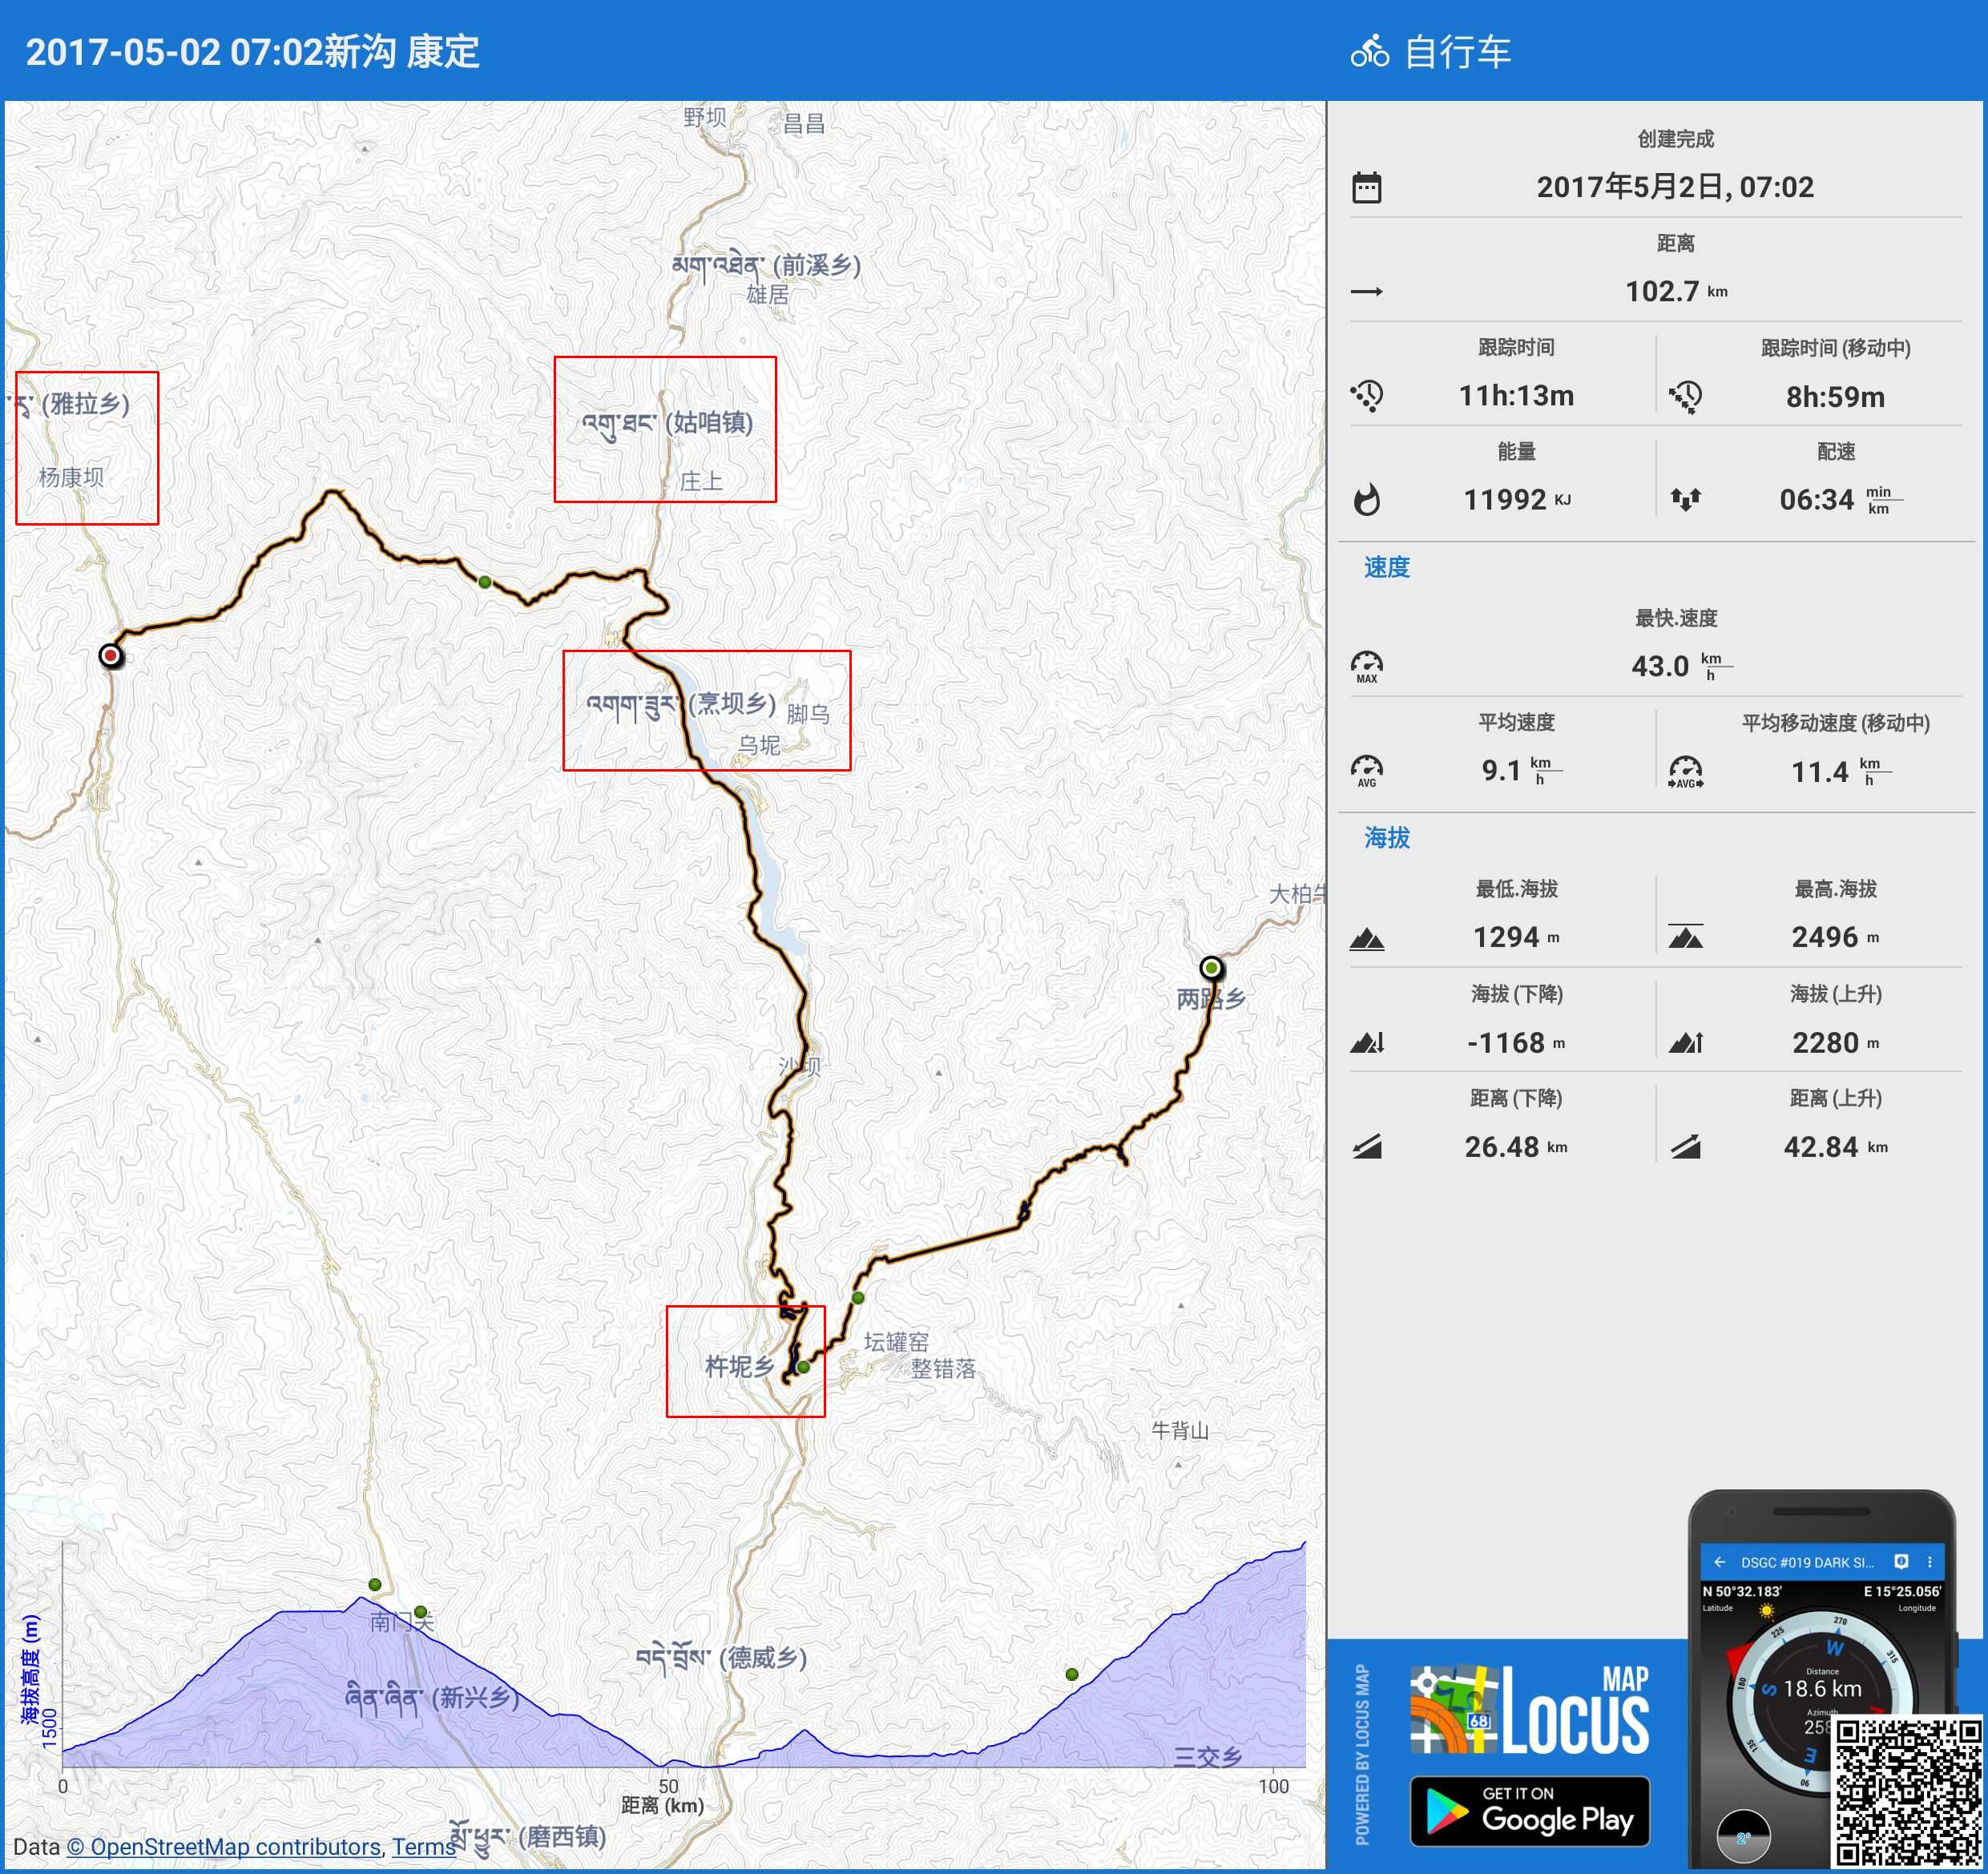Click the elevation gain mountain arrow icon

(1685, 1043)
